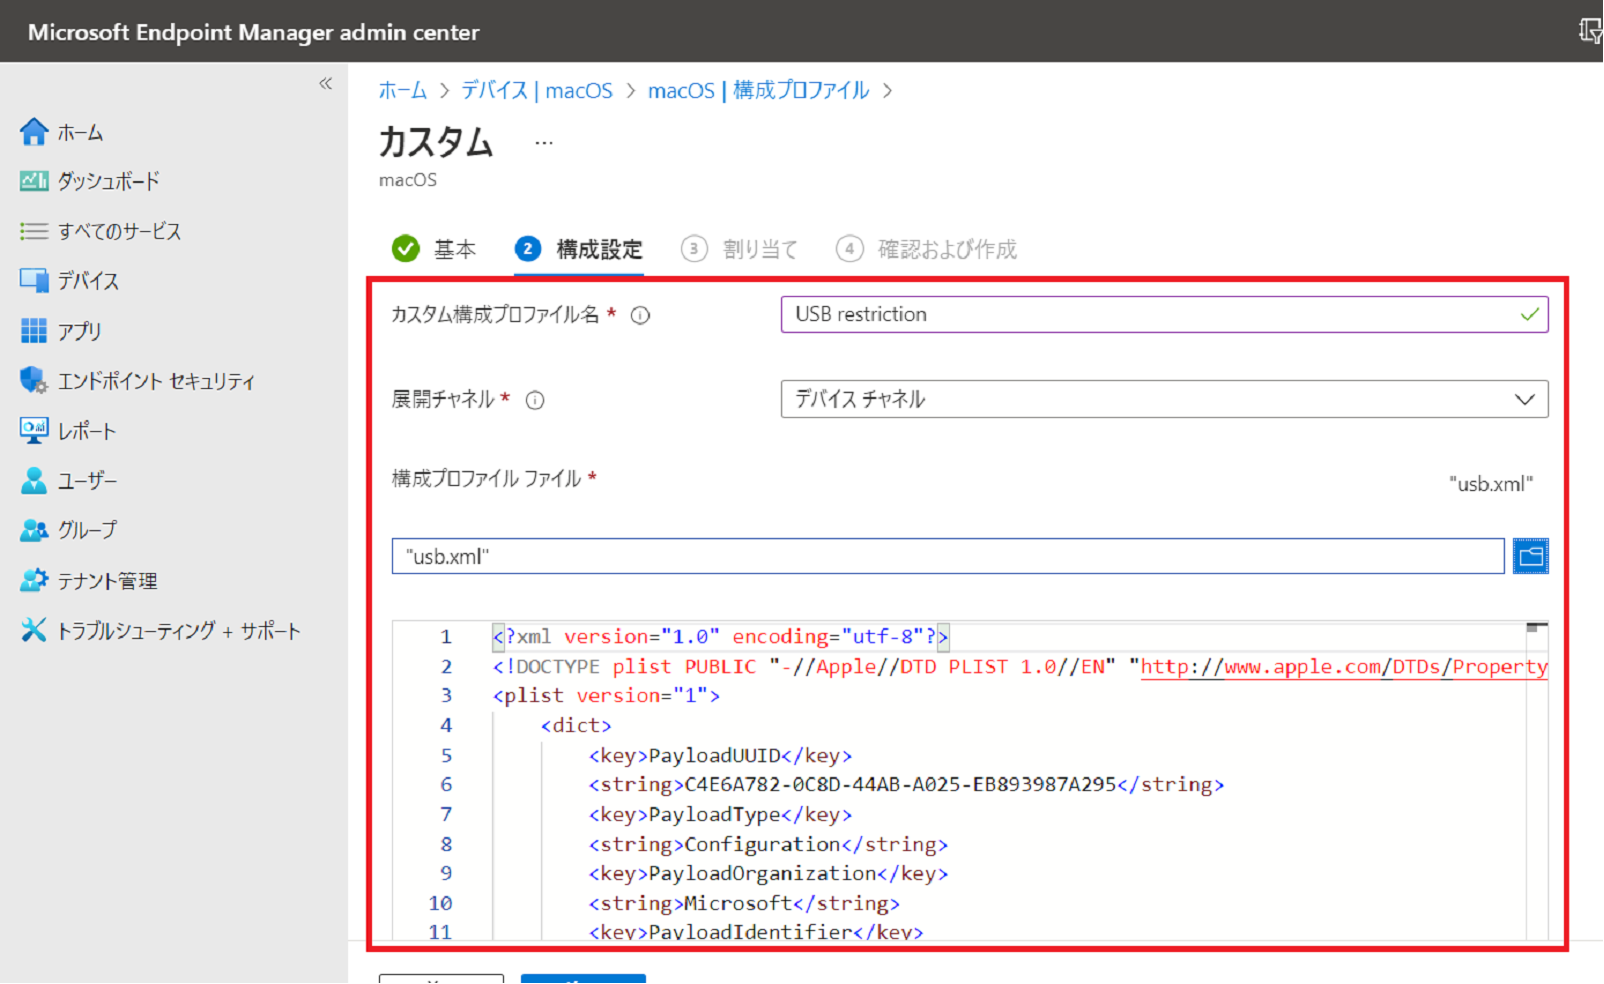Click the Apps grid icon
Image resolution: width=1604 pixels, height=984 pixels.
(x=34, y=331)
